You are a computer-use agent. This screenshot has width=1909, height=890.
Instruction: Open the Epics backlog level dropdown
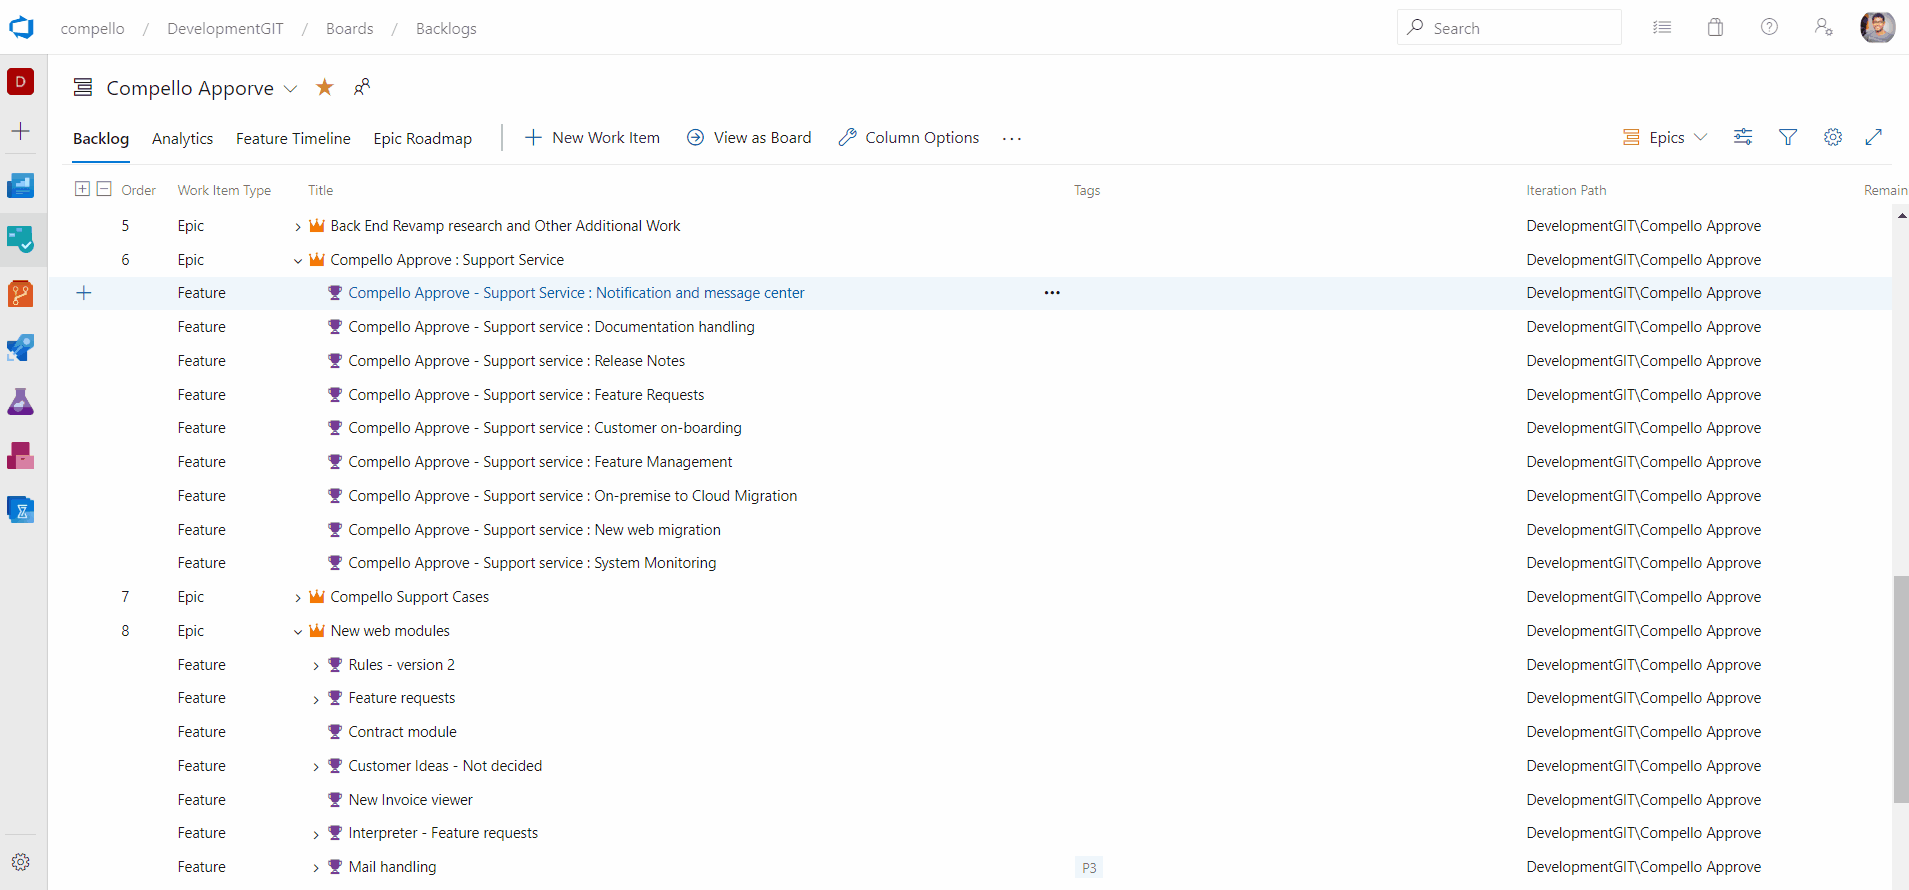[x=1665, y=137]
